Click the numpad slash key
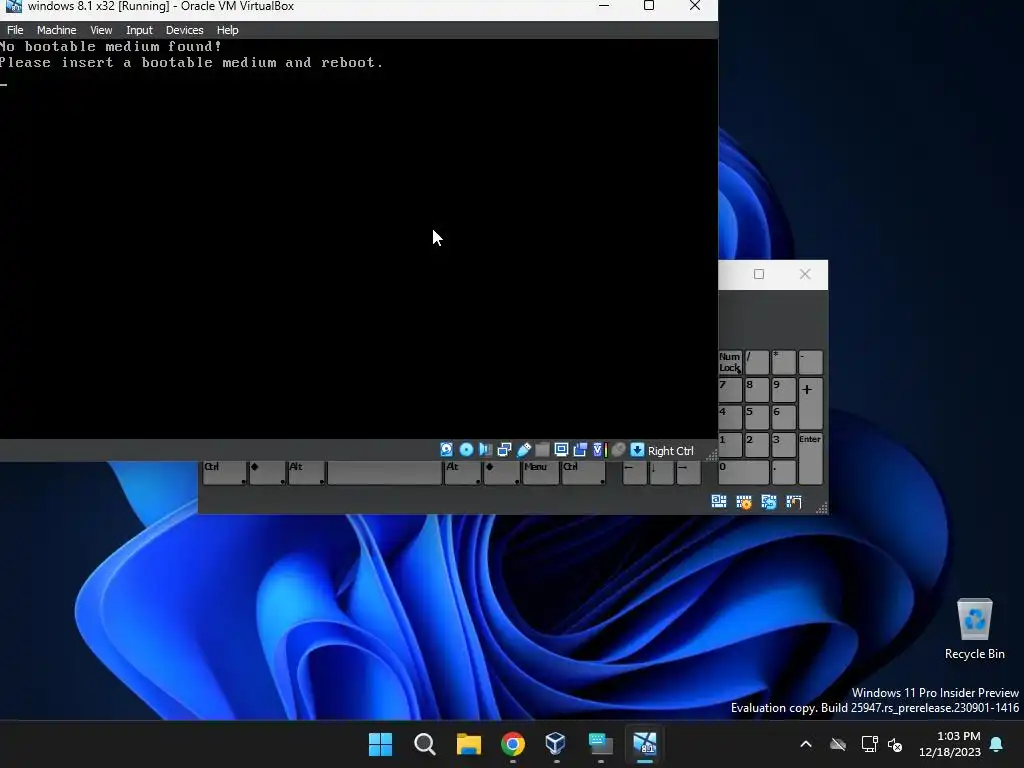Image resolution: width=1024 pixels, height=768 pixels. pyautogui.click(x=757, y=362)
